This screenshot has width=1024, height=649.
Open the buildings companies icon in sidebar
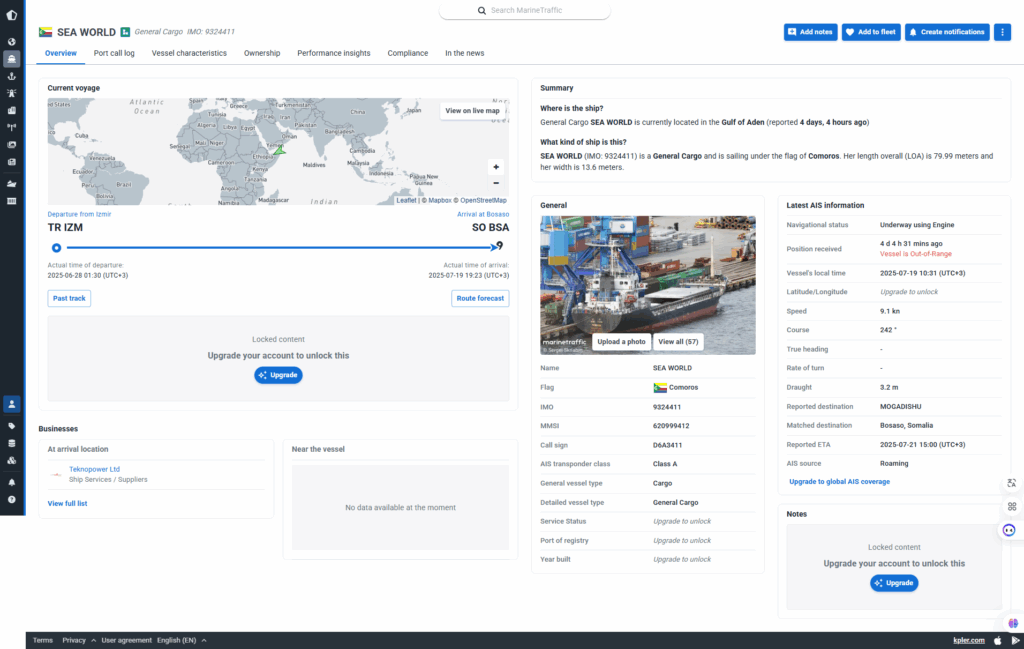(x=12, y=110)
